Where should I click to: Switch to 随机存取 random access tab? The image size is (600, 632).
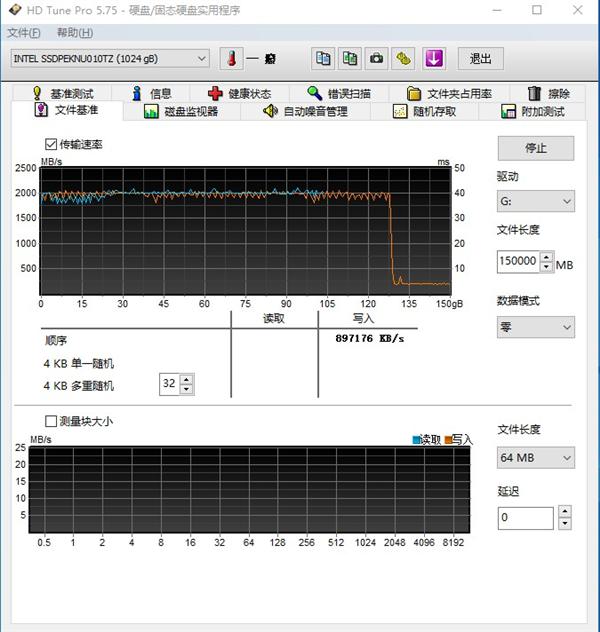(424, 111)
